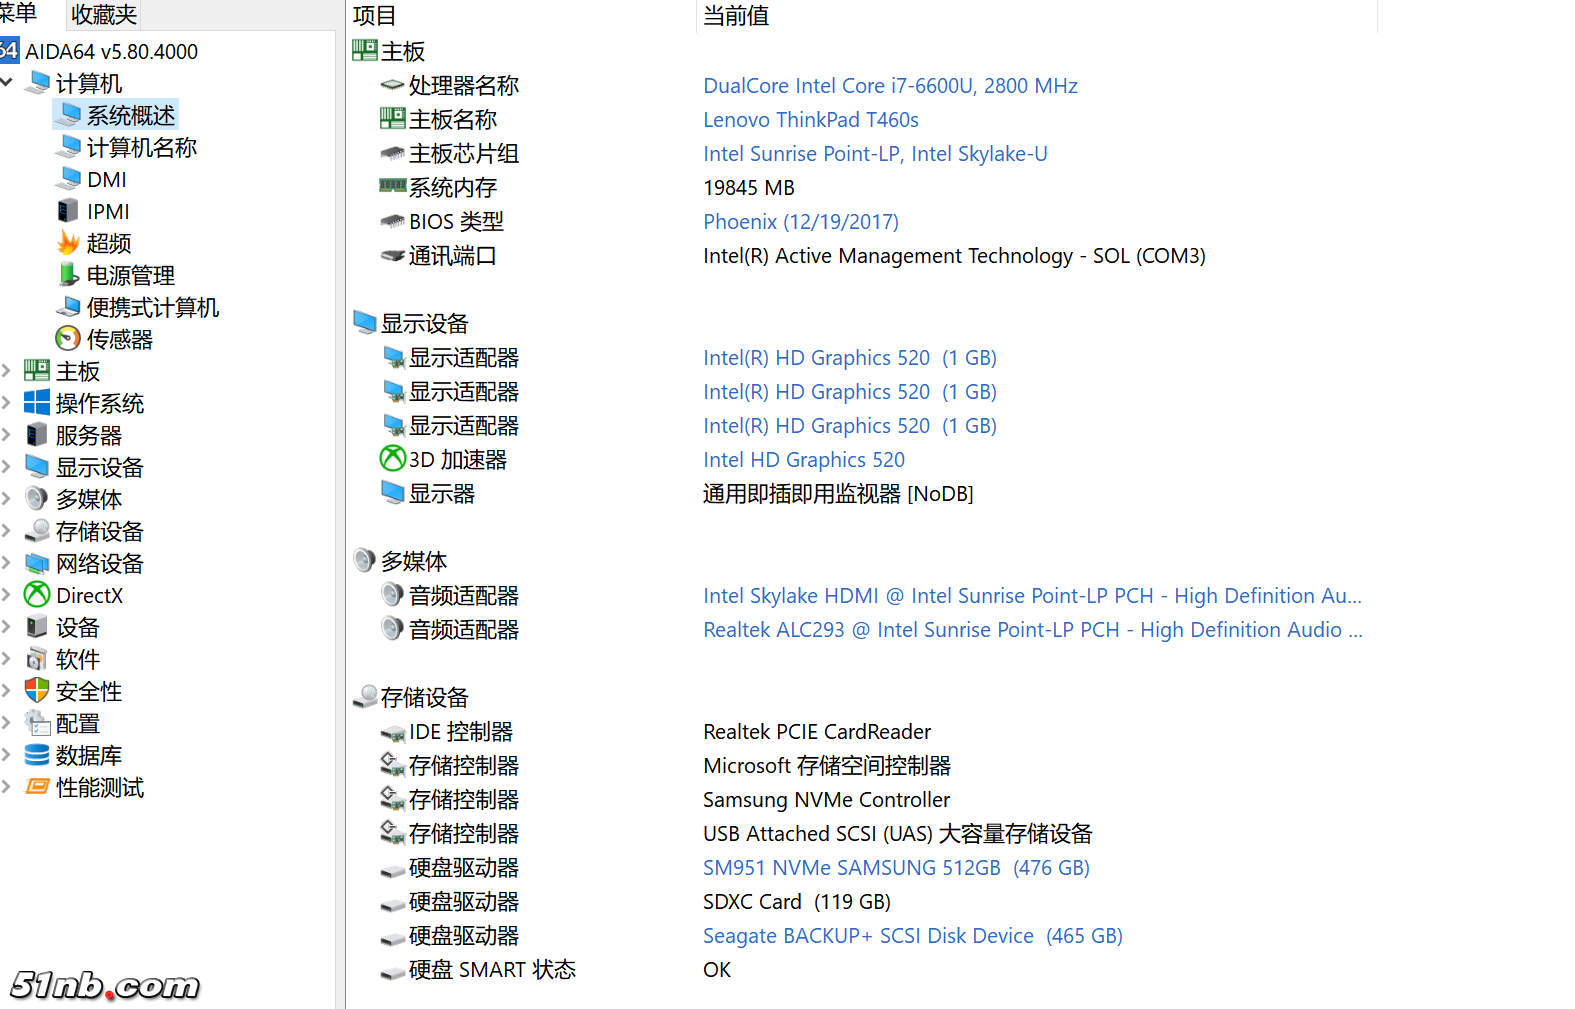Open the DualCore Intel Core i7-6600U link
This screenshot has width=1575, height=1009.
click(890, 86)
